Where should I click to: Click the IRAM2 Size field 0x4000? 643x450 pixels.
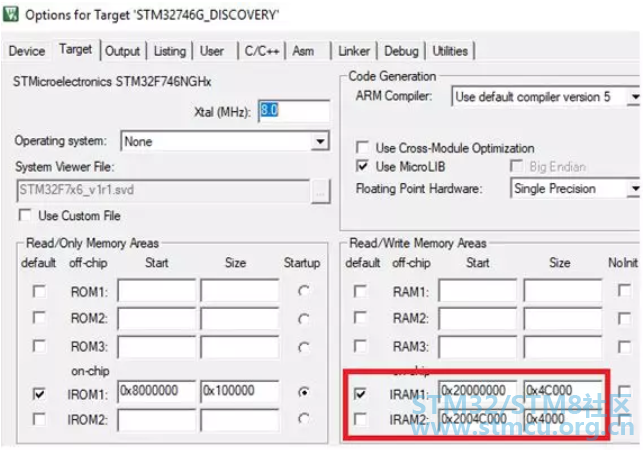(563, 420)
